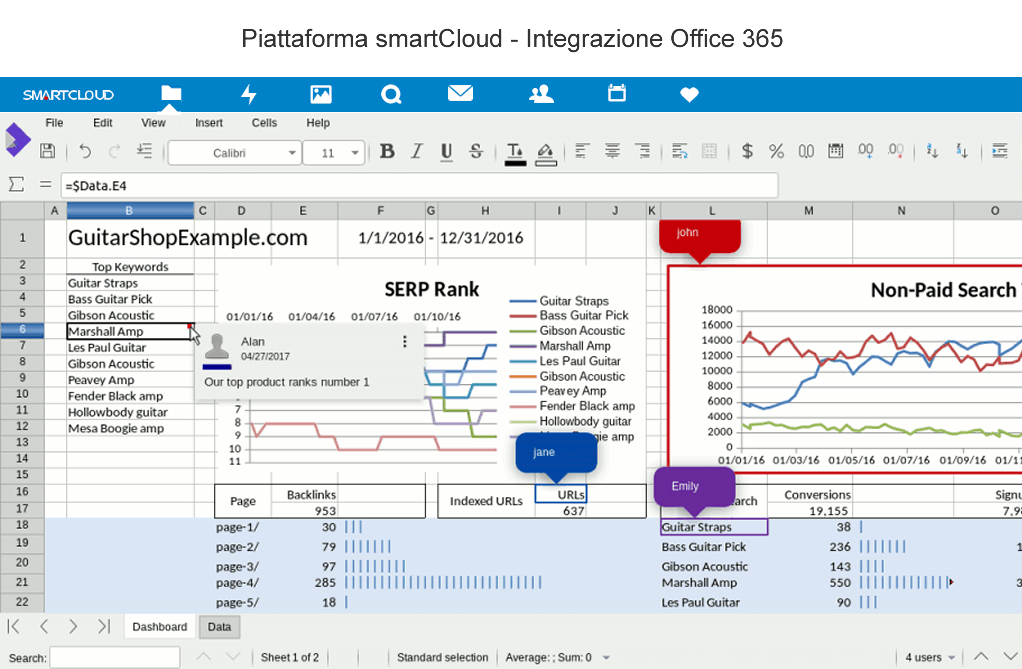
Task: Open the Calendar icon in SmartCloud bar
Action: coord(617,94)
